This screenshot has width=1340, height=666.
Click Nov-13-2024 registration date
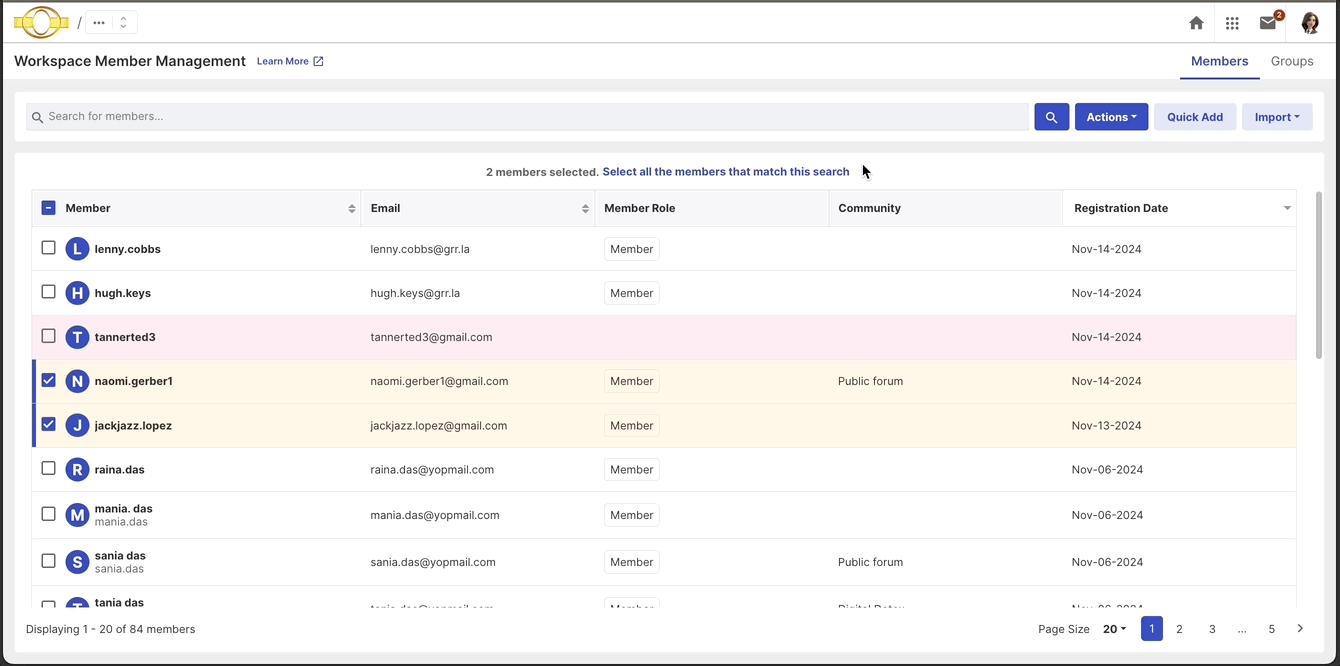[x=1106, y=425]
